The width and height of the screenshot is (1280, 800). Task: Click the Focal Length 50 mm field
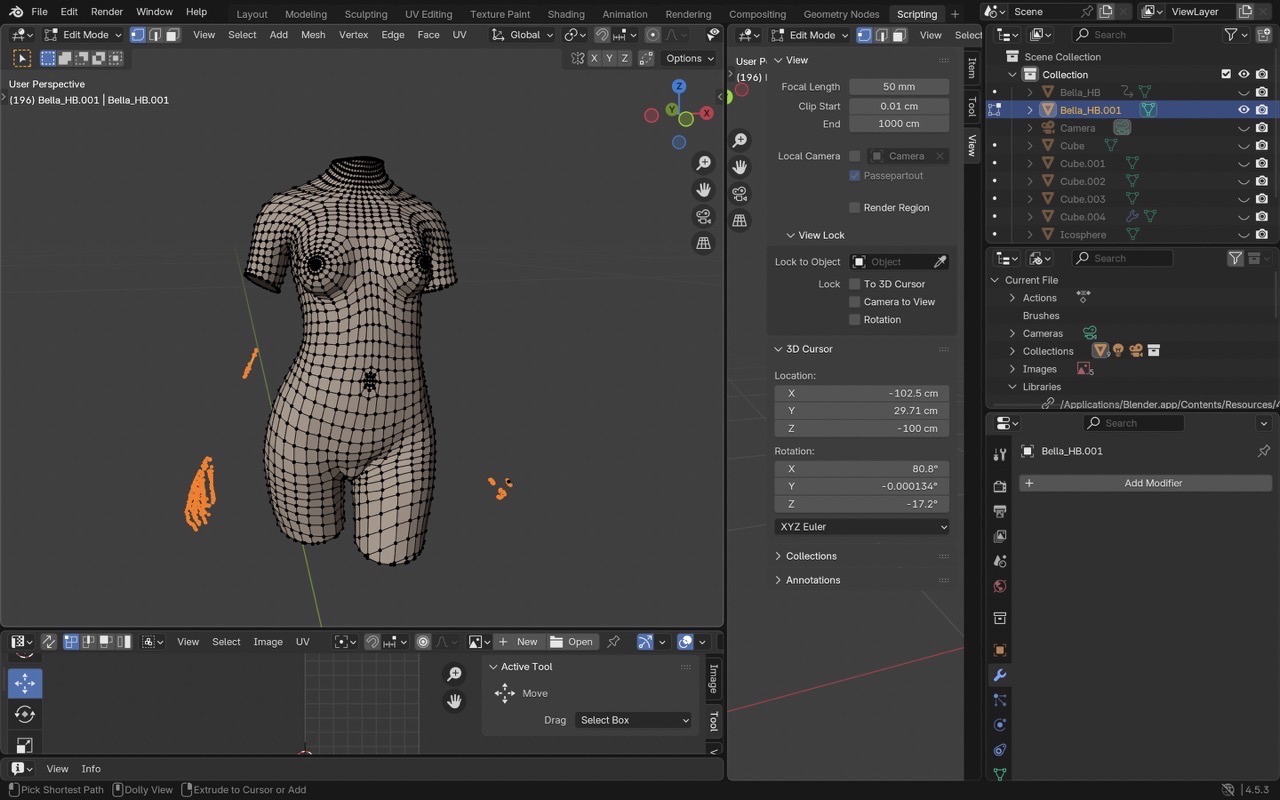[x=898, y=87]
